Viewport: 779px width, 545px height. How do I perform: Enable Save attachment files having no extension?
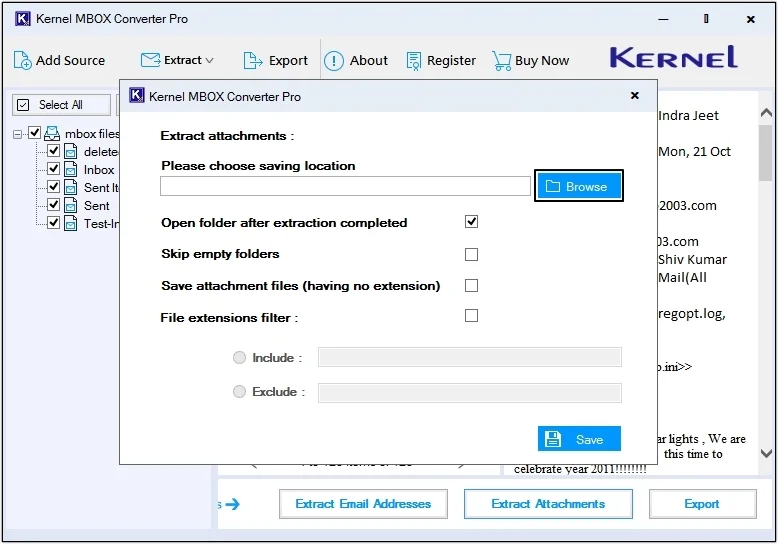pos(471,286)
